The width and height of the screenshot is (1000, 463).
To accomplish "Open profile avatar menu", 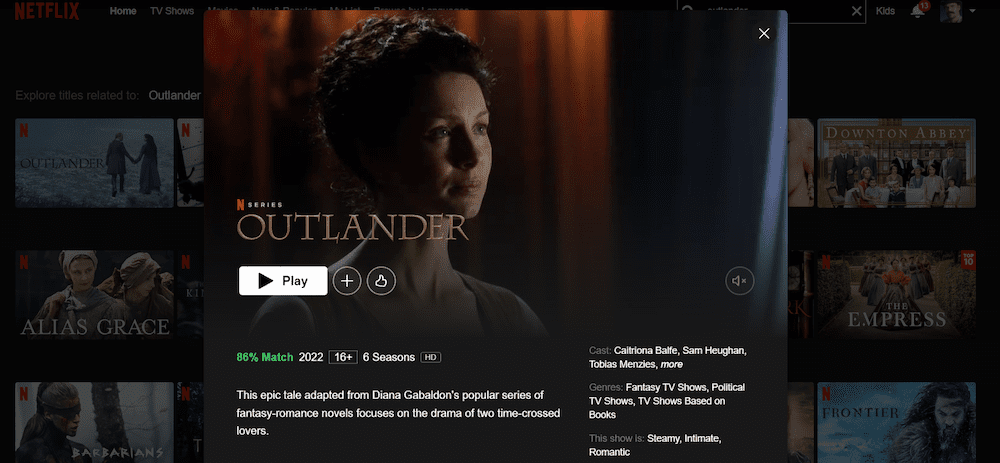I will coord(951,11).
